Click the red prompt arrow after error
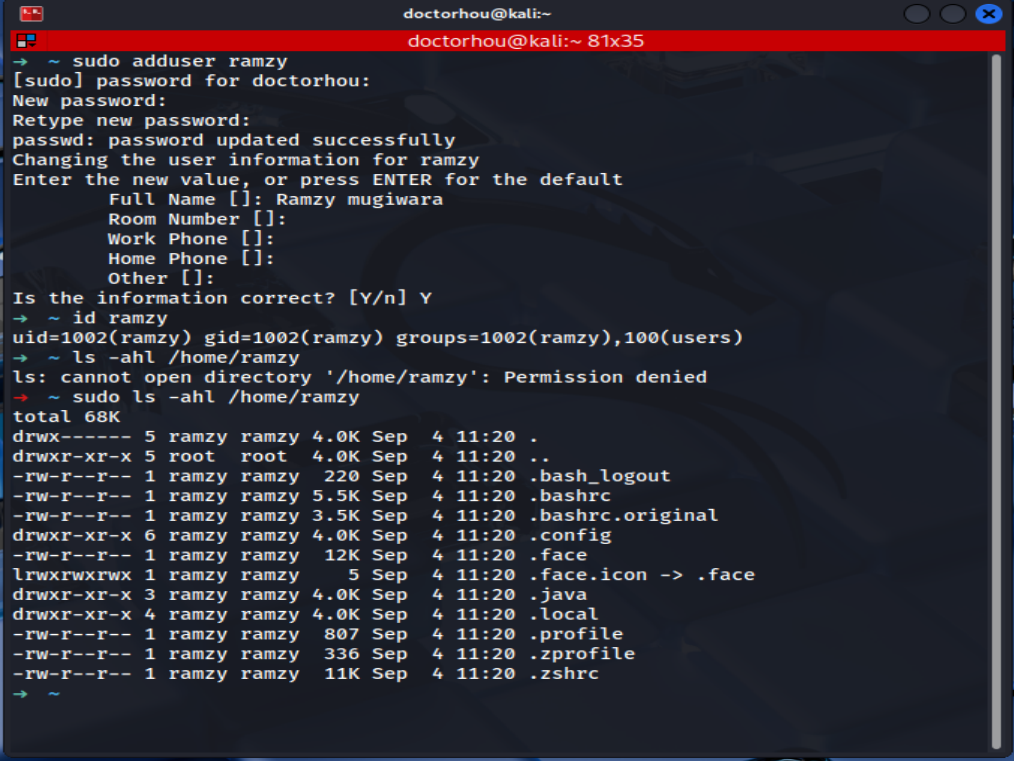Viewport: 1014px width, 761px height. (21, 397)
